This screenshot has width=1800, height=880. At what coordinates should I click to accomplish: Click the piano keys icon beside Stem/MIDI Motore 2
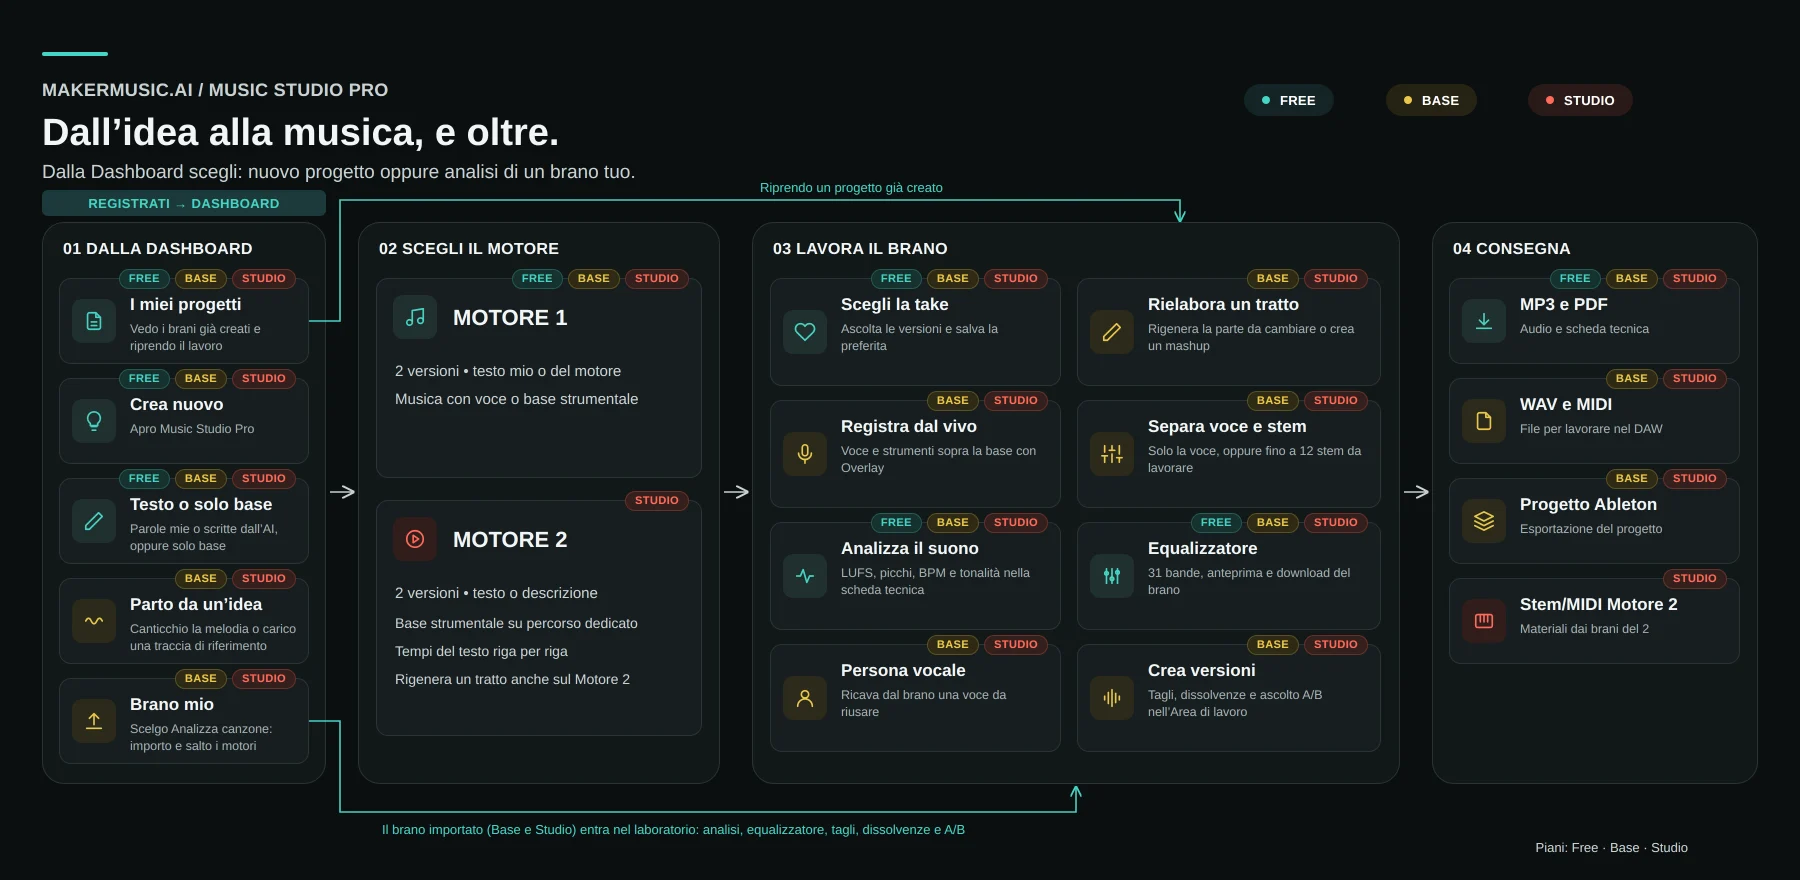[x=1484, y=621]
